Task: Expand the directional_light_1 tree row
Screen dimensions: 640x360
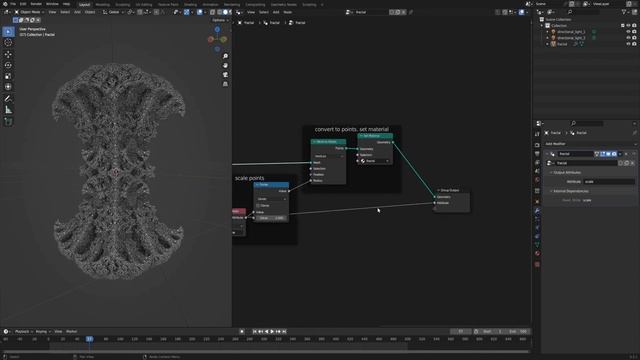Action: [548, 31]
